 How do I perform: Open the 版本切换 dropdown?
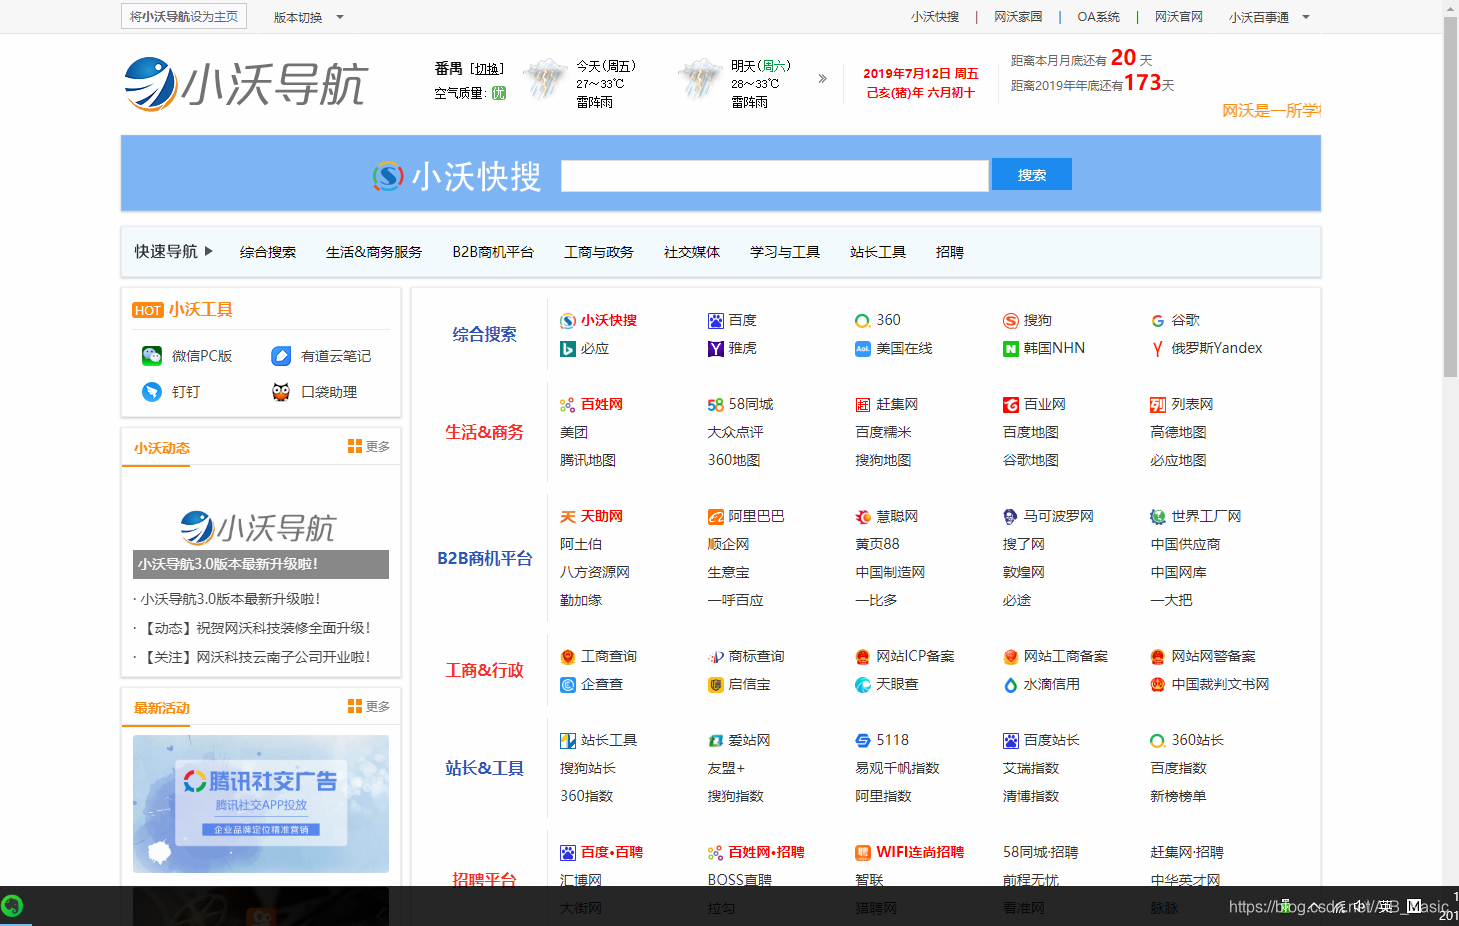coord(309,17)
